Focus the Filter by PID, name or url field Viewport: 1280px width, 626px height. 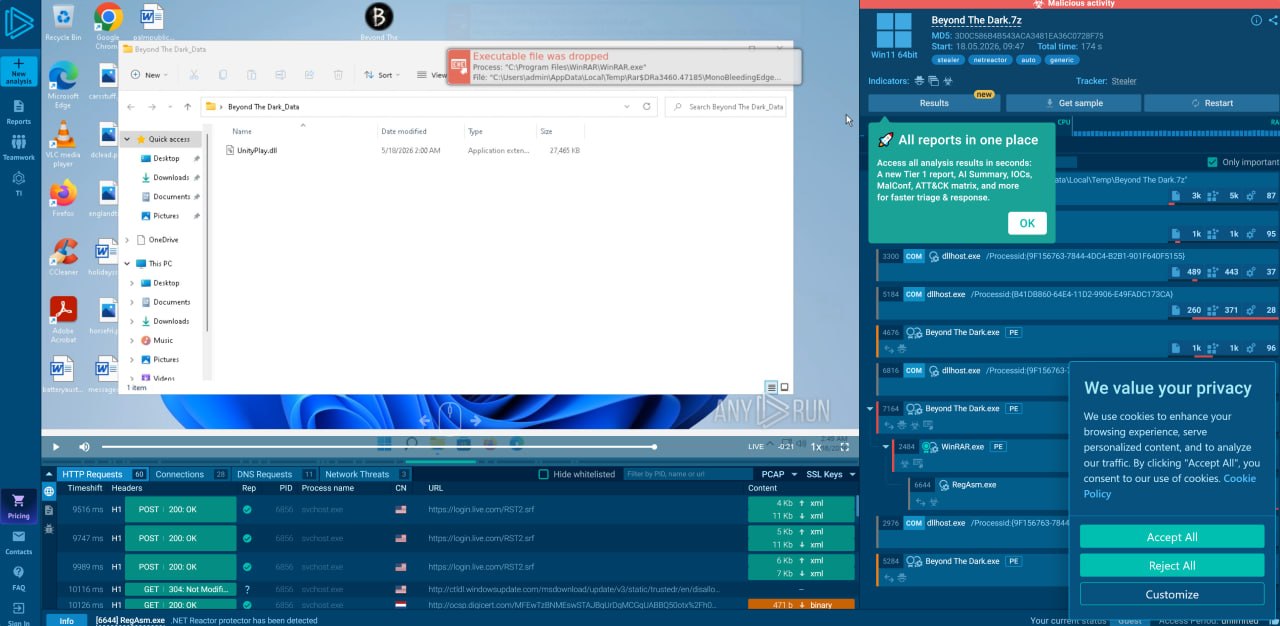(x=688, y=474)
